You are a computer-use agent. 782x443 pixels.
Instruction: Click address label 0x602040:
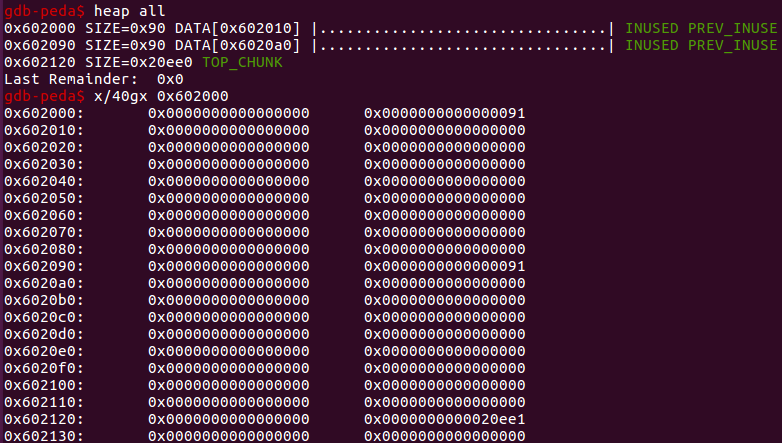point(44,181)
